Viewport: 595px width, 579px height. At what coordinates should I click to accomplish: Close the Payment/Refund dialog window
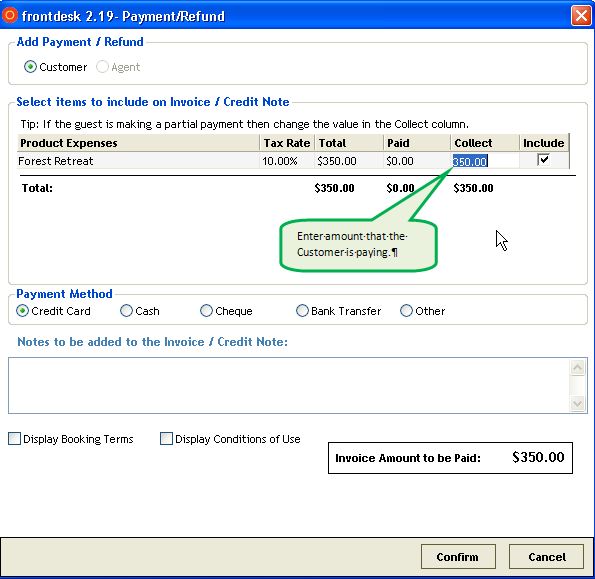(581, 16)
